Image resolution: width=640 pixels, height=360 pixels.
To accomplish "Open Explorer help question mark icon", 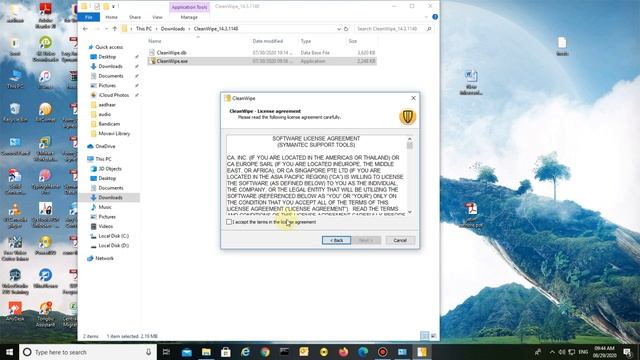I will [x=435, y=17].
